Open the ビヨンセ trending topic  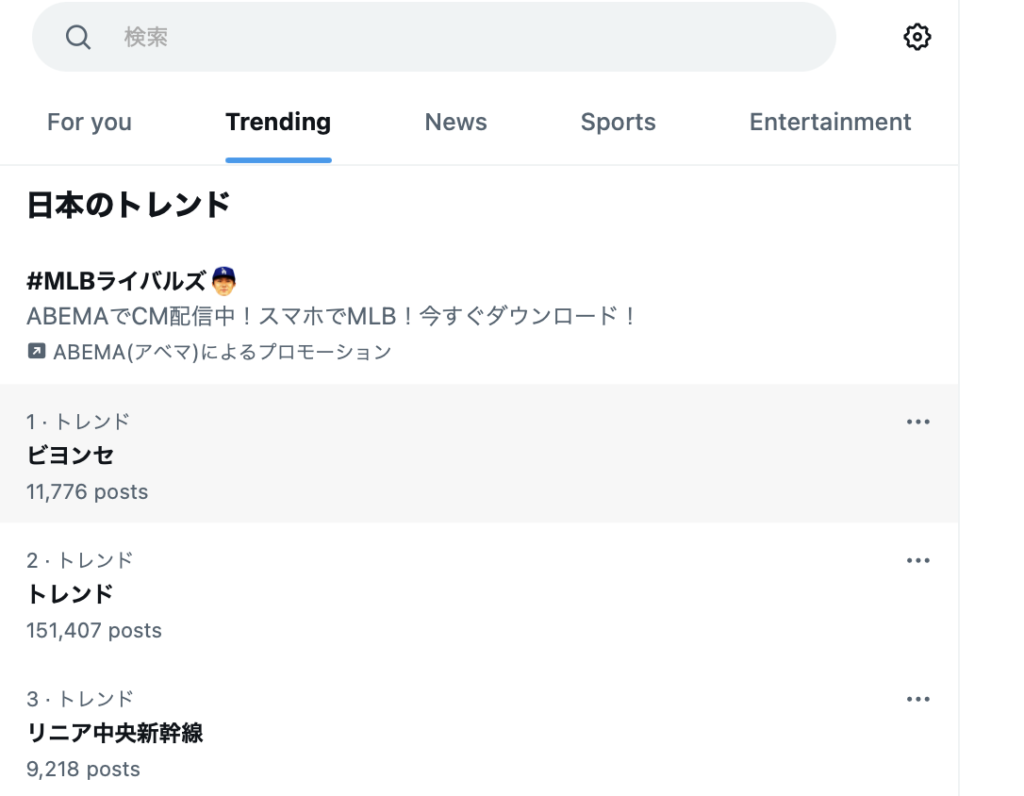click(70, 456)
